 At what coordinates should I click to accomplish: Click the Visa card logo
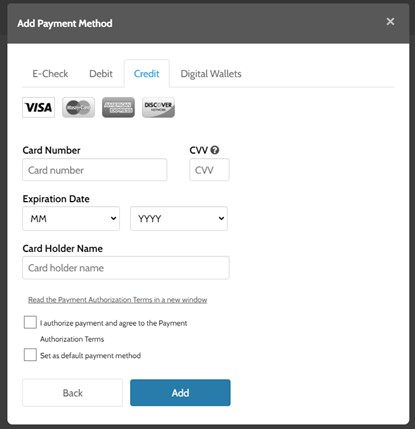[x=38, y=107]
